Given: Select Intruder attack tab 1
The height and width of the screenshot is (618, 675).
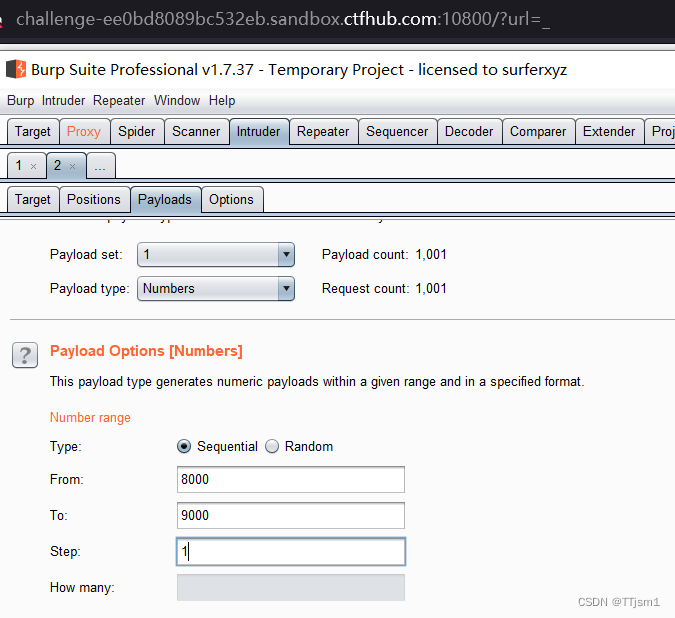Looking at the screenshot, I should [x=19, y=165].
